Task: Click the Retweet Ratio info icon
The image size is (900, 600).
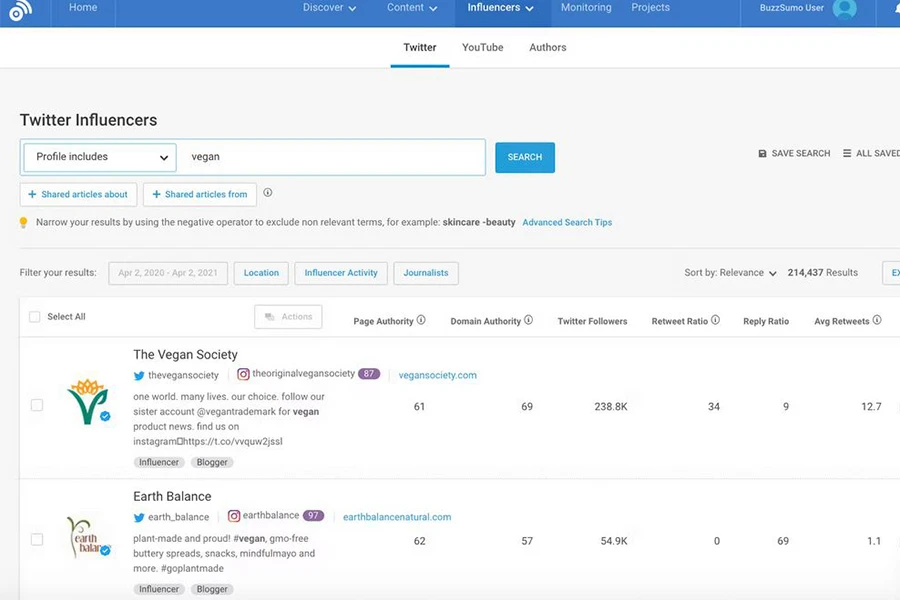Action: click(715, 320)
